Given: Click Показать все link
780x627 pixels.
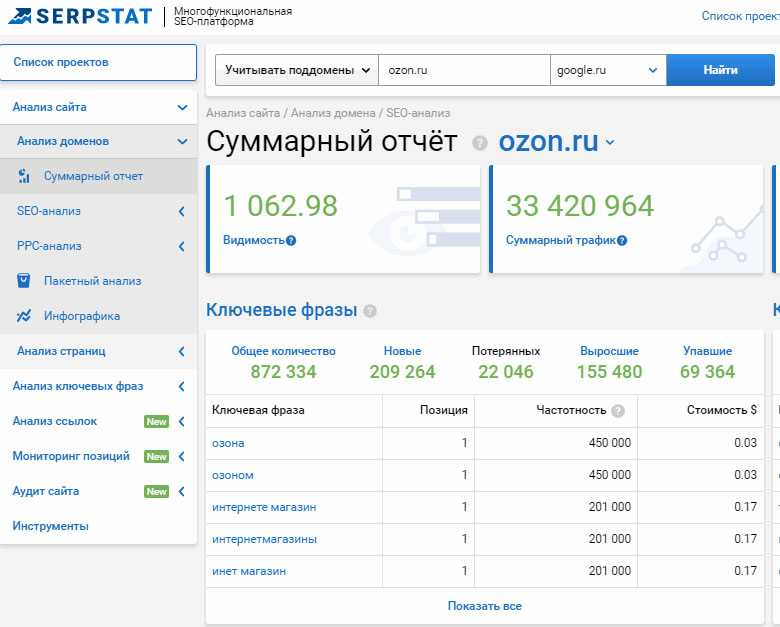Looking at the screenshot, I should click(x=485, y=606).
